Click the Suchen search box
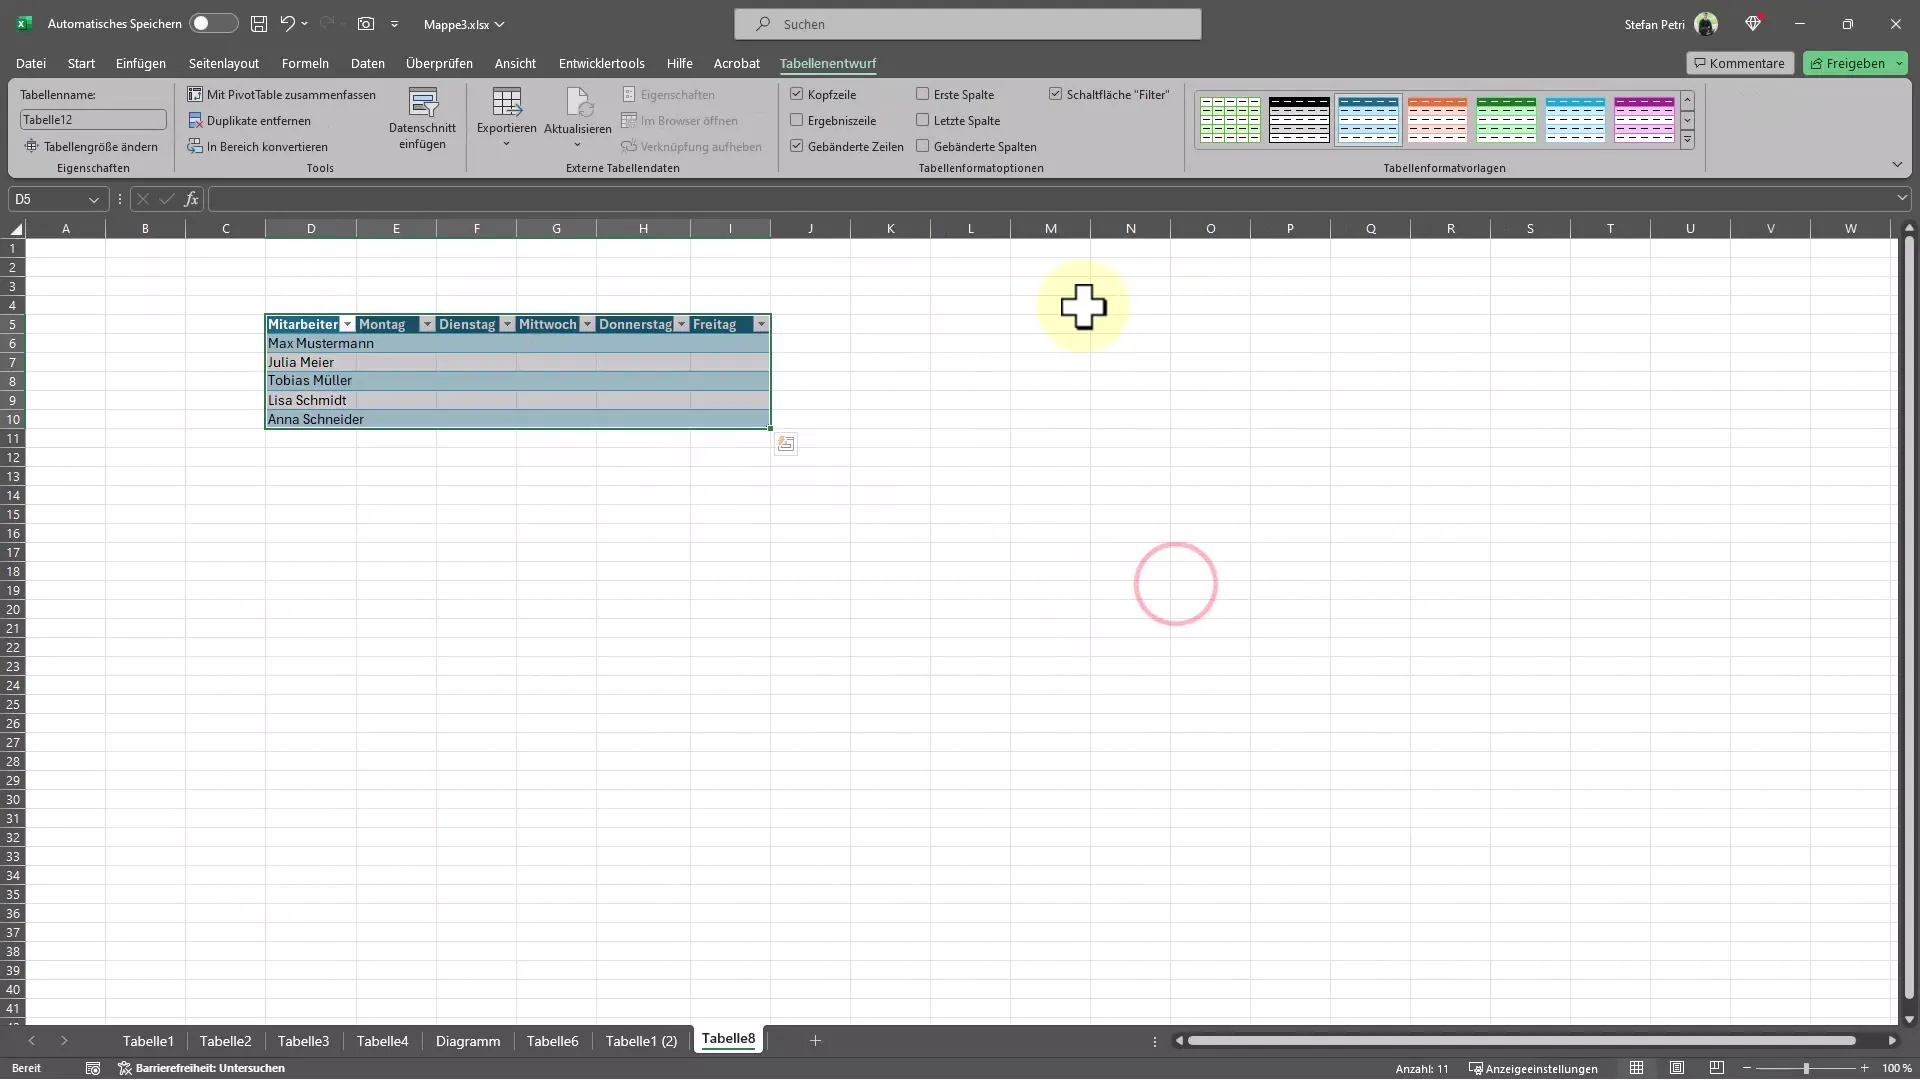The width and height of the screenshot is (1920, 1080). point(968,24)
